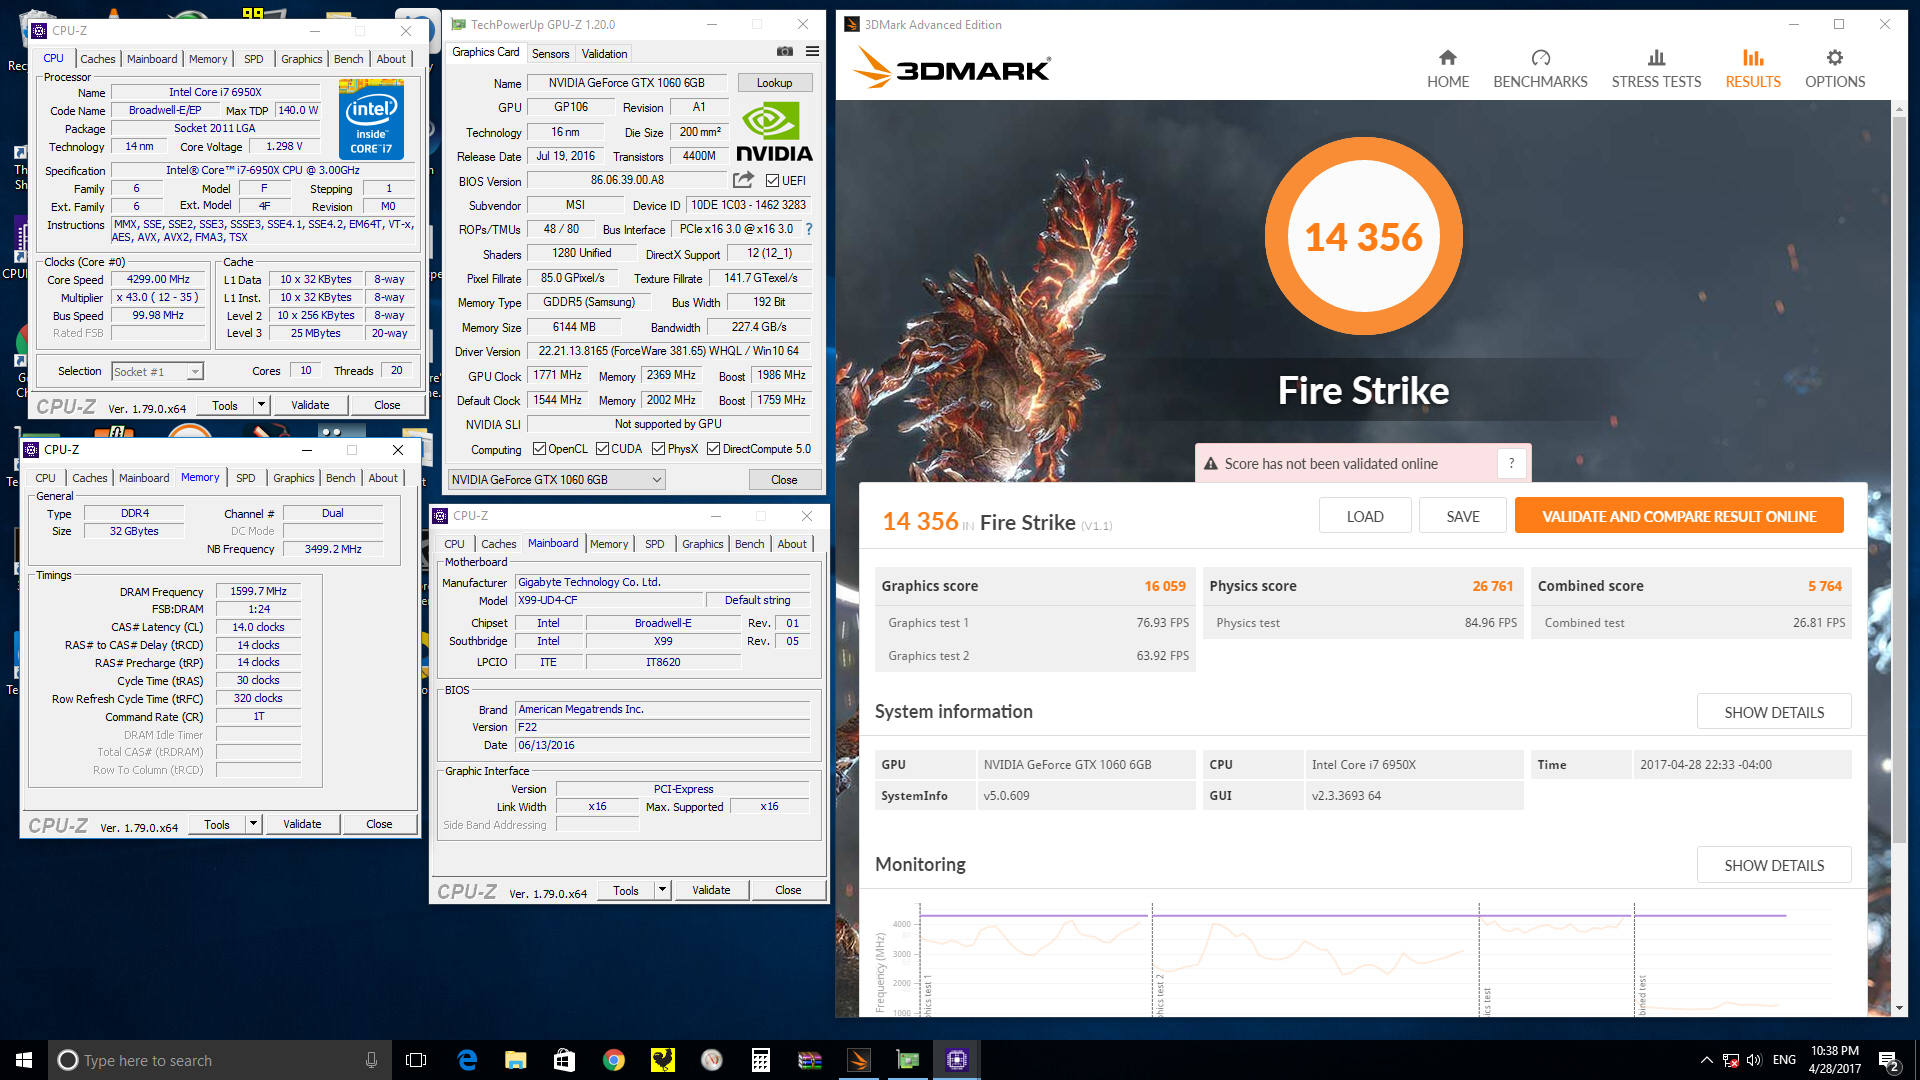The width and height of the screenshot is (1920, 1080).
Task: Open 3DMark BENCHMARKS section
Action: tap(1540, 69)
